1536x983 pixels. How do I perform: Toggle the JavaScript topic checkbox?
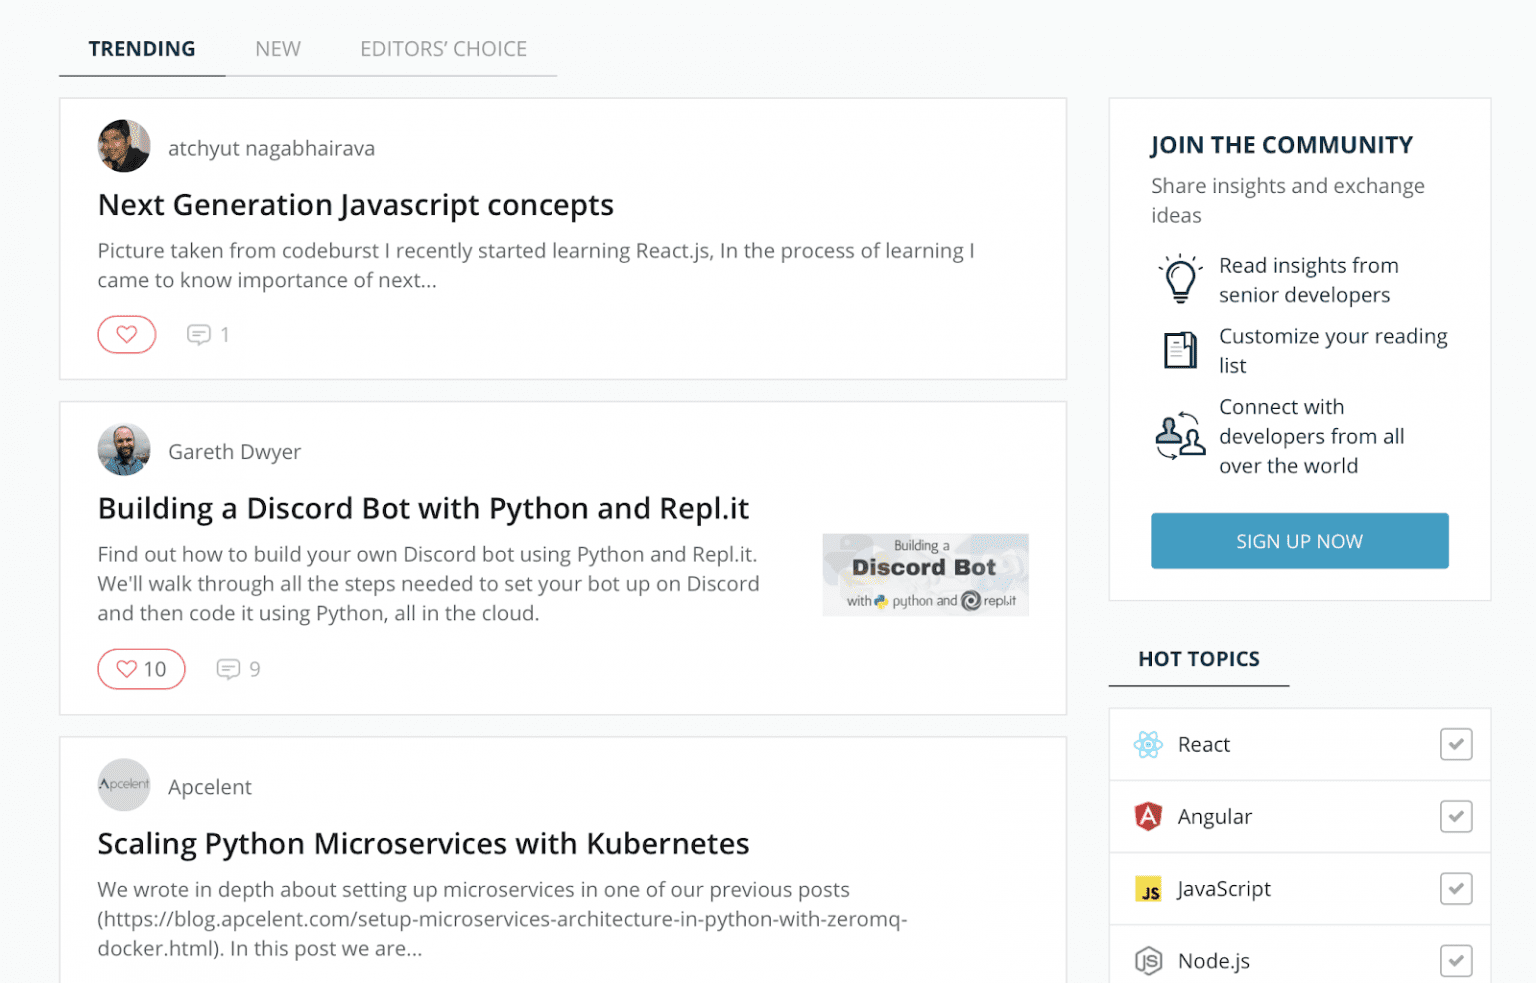(x=1456, y=888)
